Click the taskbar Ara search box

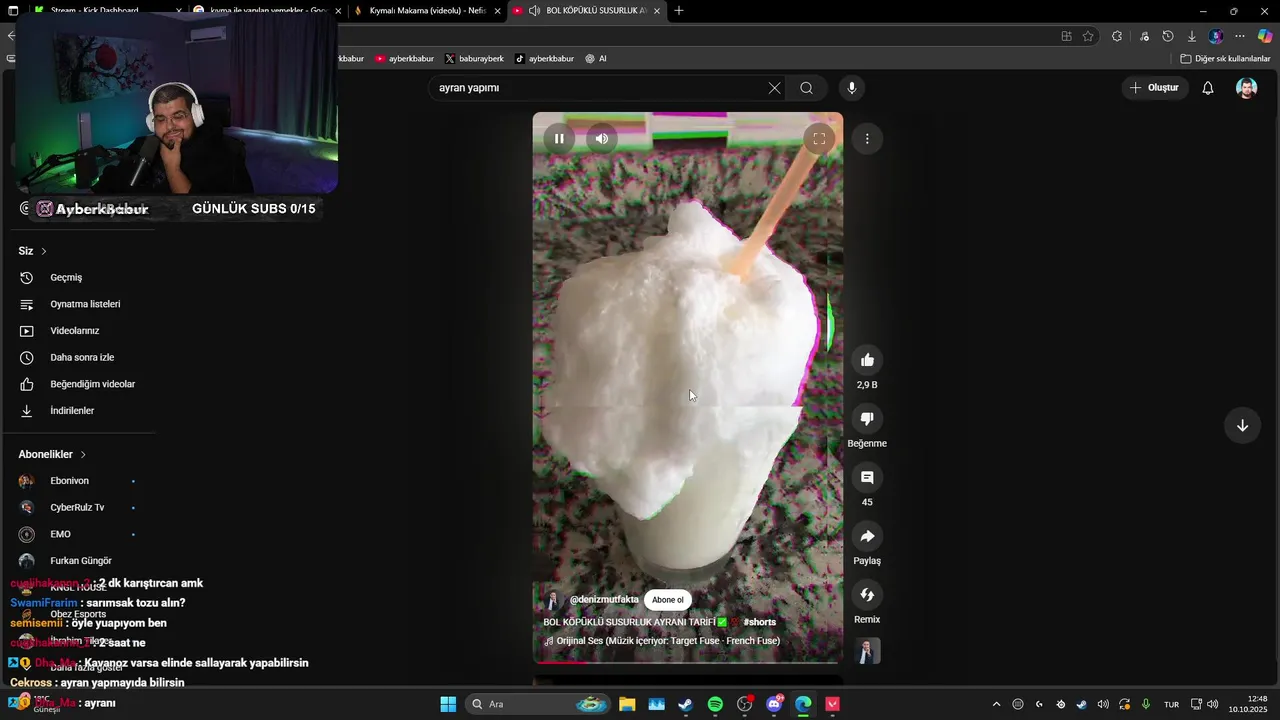538,704
